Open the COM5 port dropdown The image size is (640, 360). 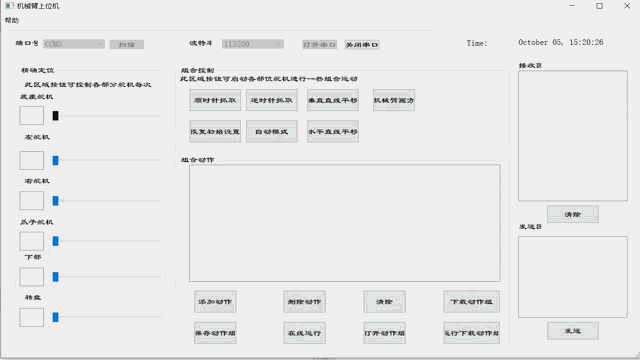tap(74, 44)
